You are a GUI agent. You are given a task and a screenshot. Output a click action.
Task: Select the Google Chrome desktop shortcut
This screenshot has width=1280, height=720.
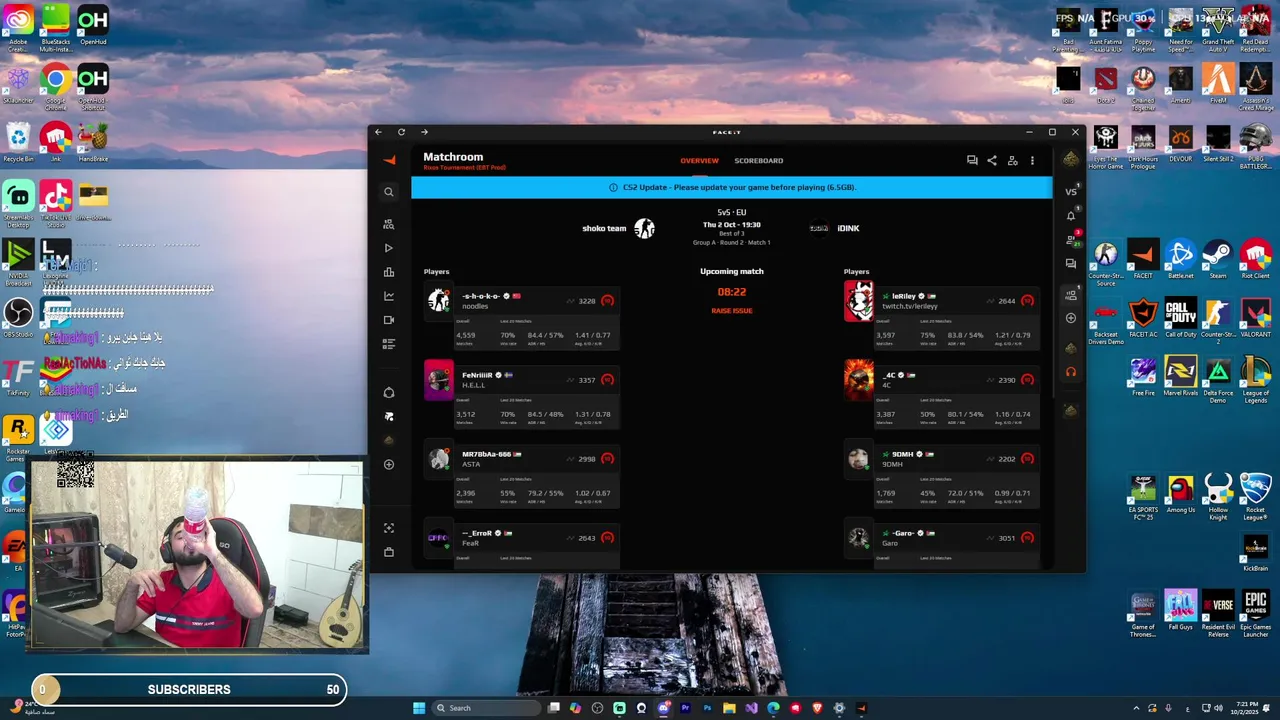click(56, 87)
